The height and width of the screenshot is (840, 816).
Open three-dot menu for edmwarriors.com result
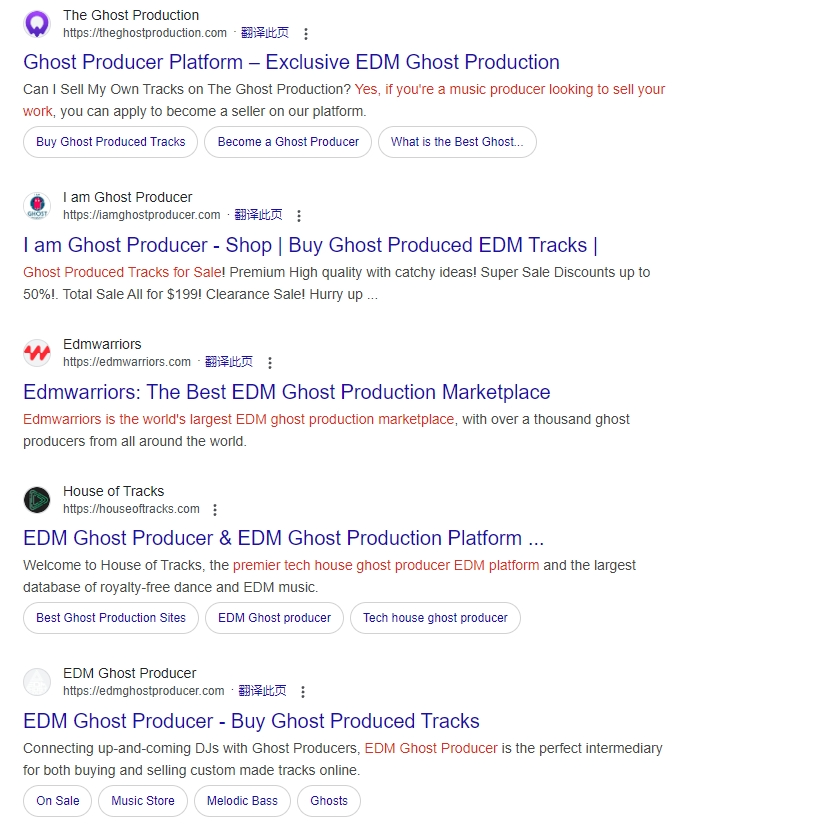tap(270, 363)
